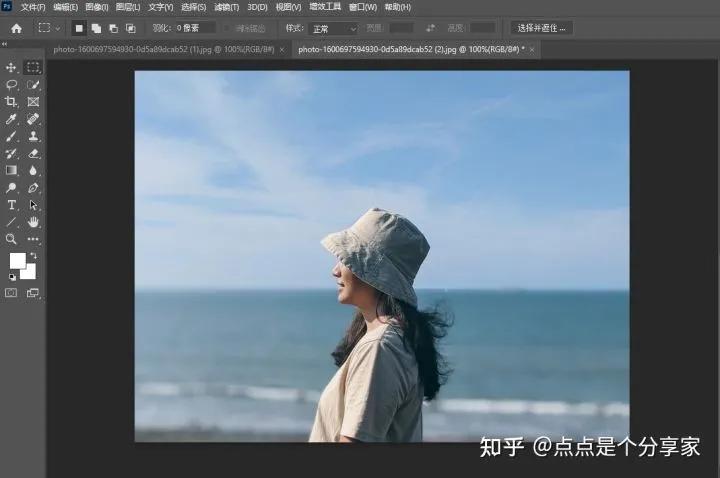Open the 帮助(H) menu
The image size is (720, 478).
pyautogui.click(x=398, y=7)
